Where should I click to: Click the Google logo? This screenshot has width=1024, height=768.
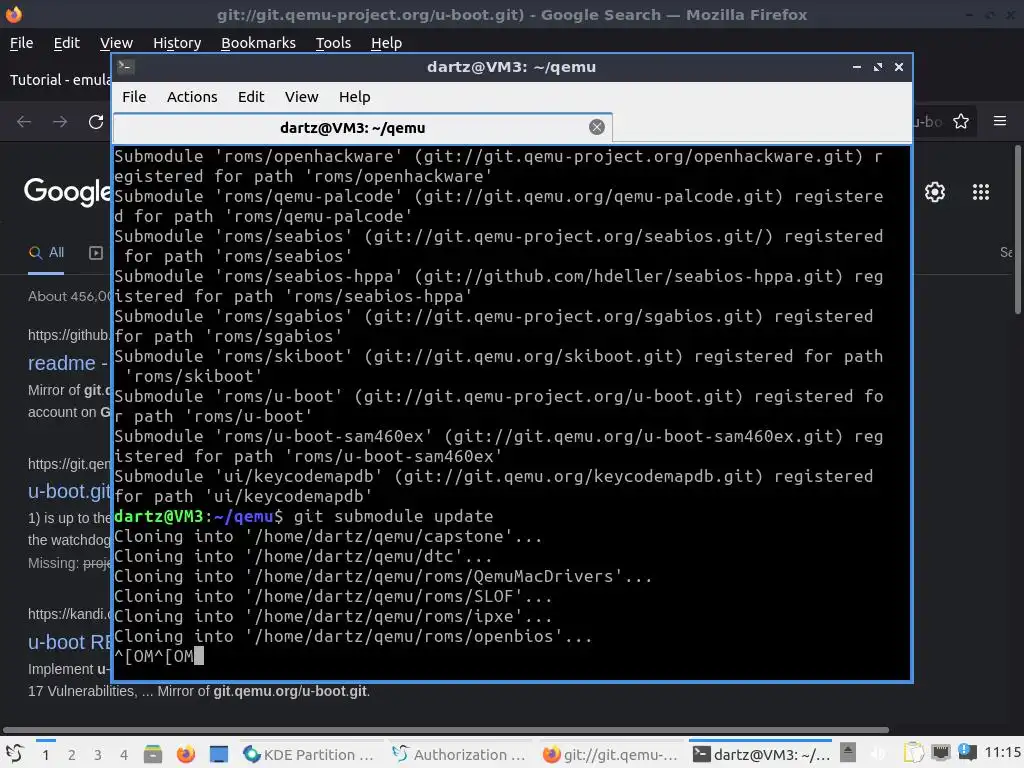click(x=67, y=192)
